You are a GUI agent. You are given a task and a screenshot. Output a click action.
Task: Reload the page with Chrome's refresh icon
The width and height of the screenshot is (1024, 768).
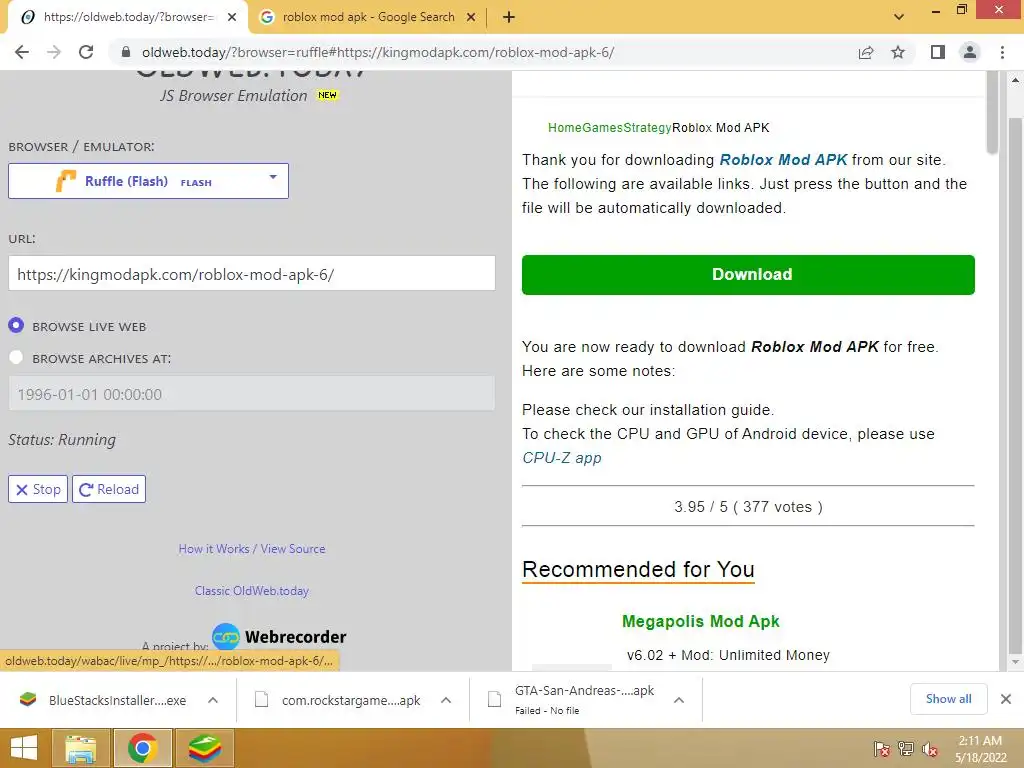click(x=86, y=52)
